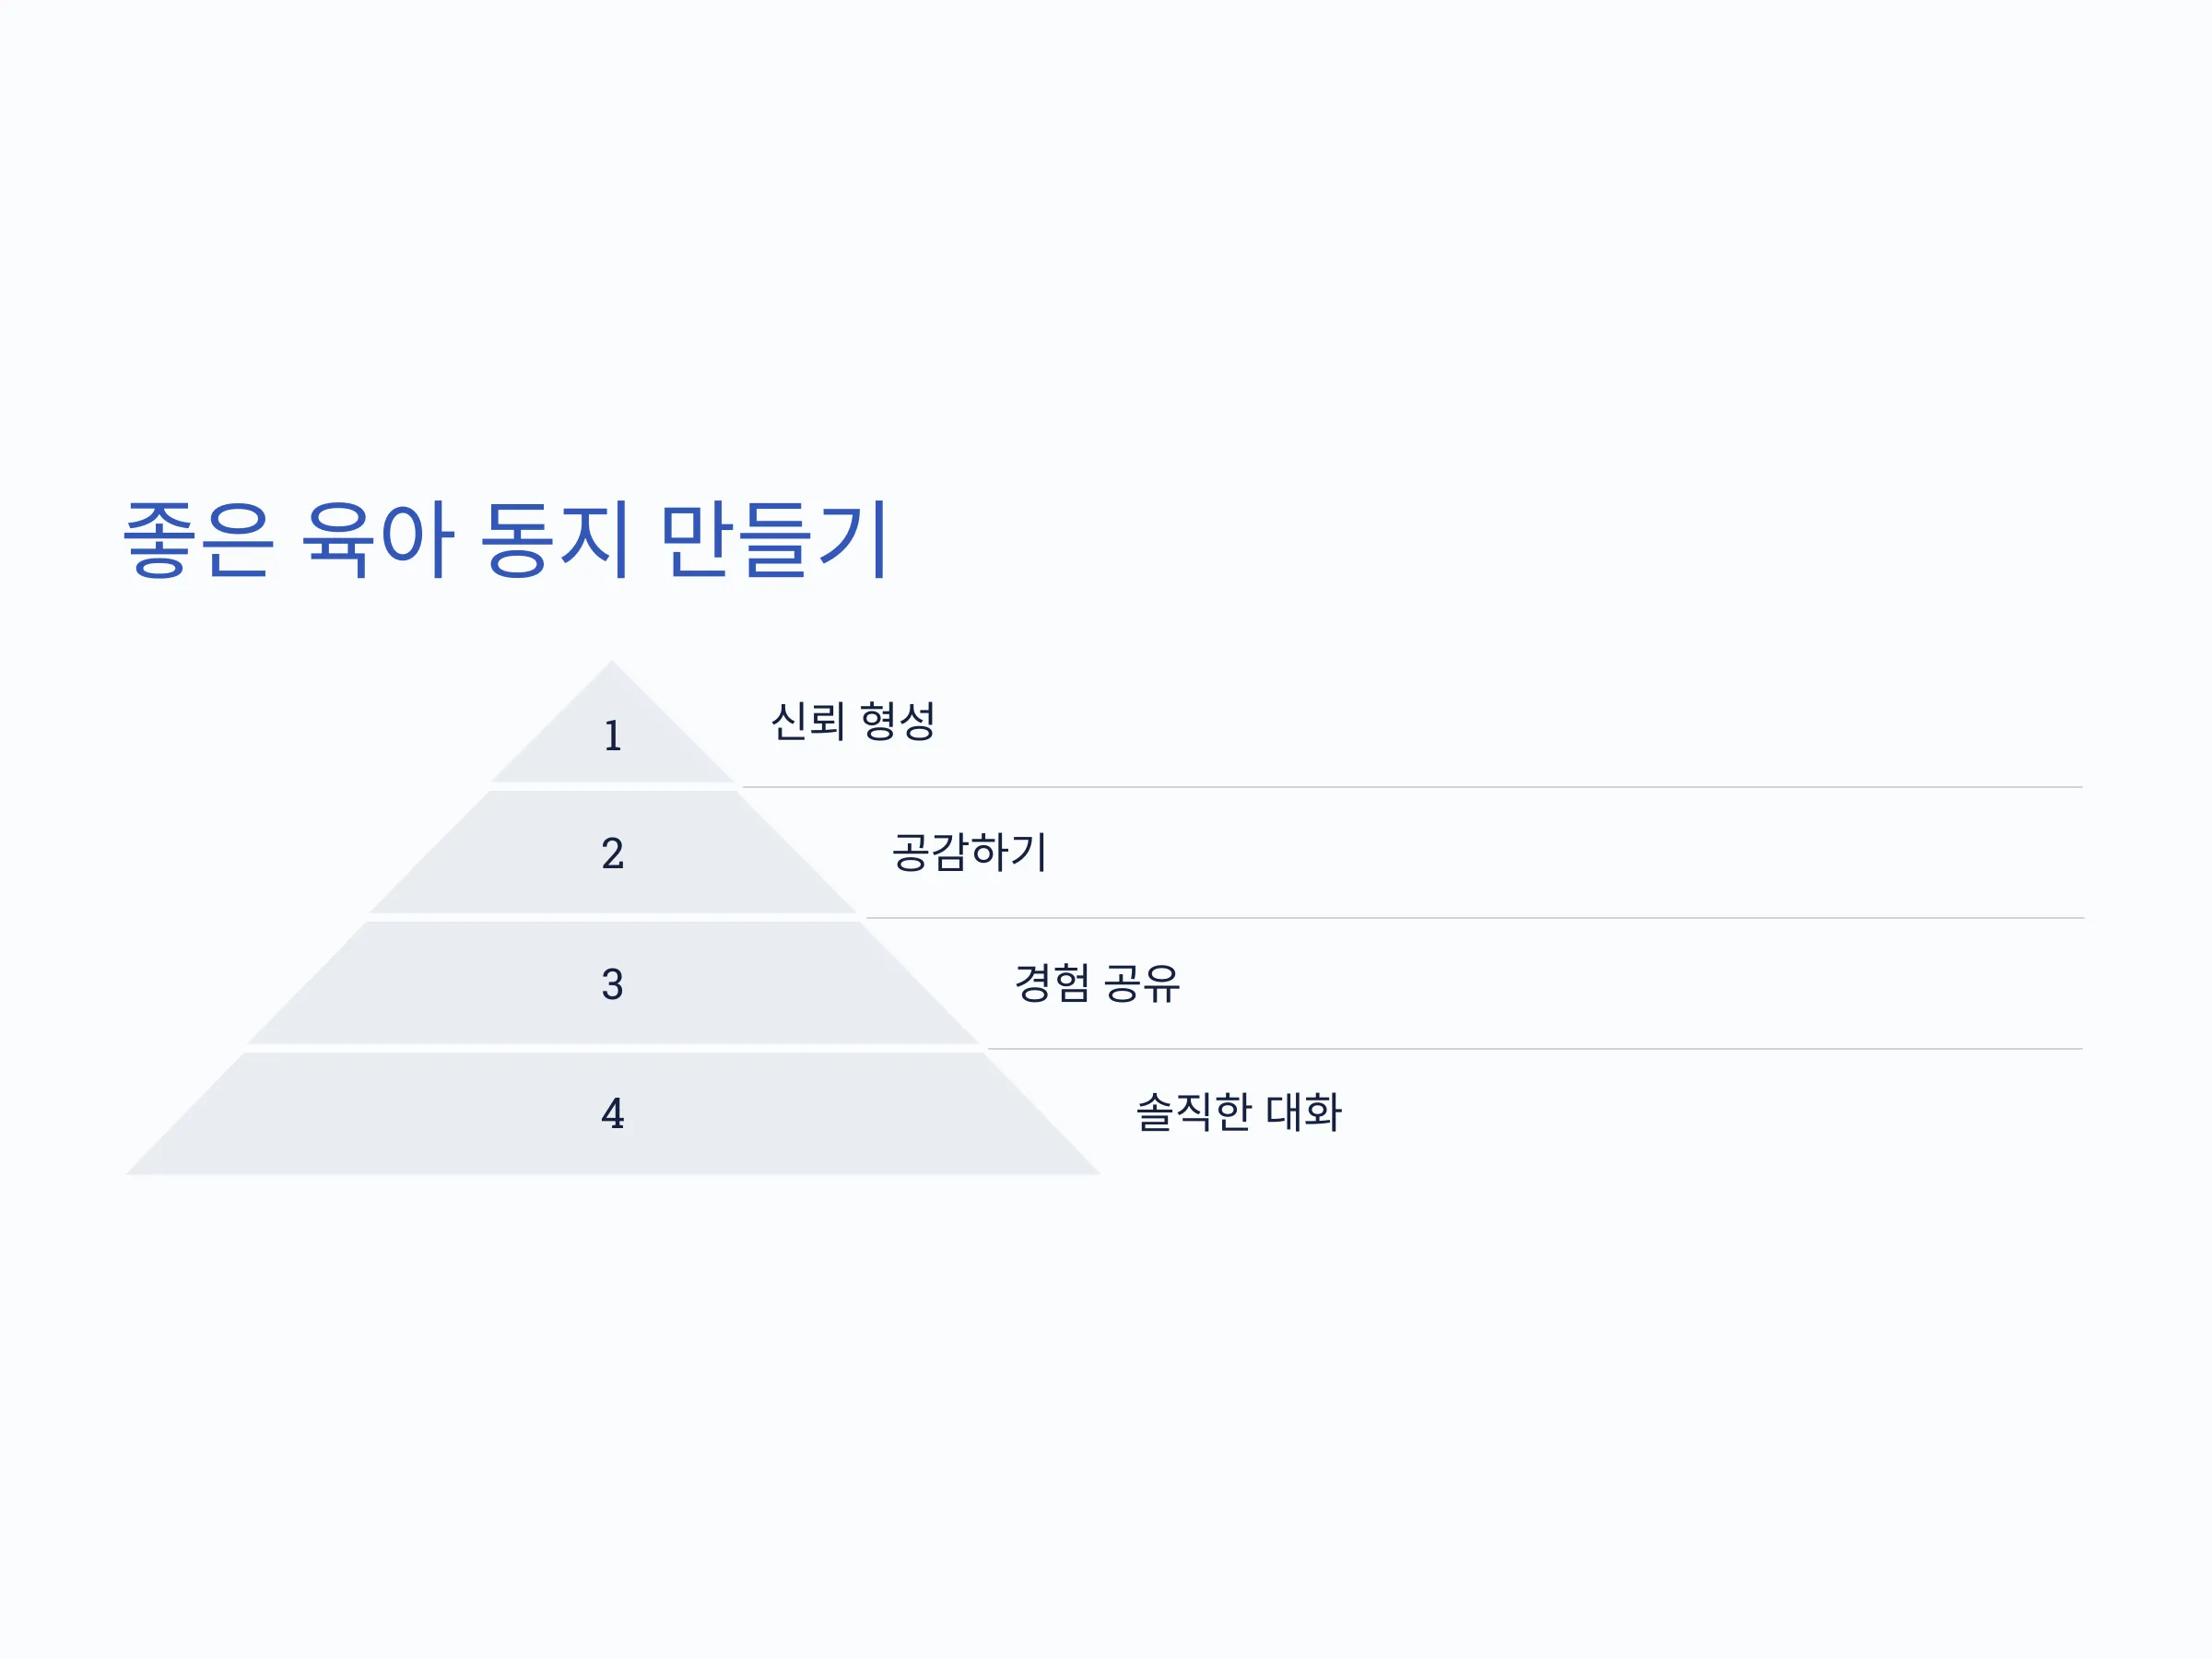Click the word 형성 in first label
2212x1659 pixels.
(898, 721)
